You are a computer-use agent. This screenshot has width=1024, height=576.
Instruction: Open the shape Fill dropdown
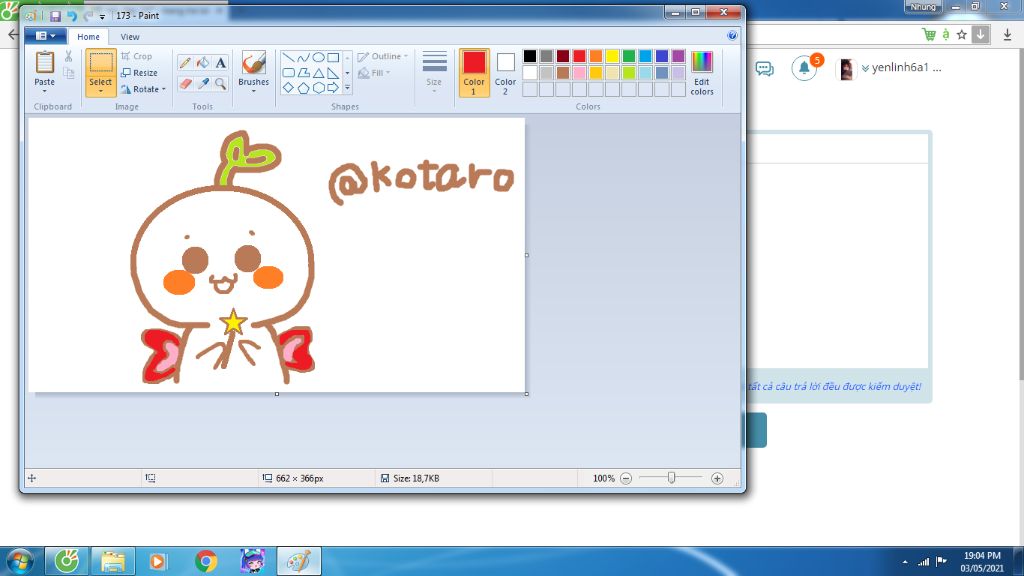tap(374, 72)
